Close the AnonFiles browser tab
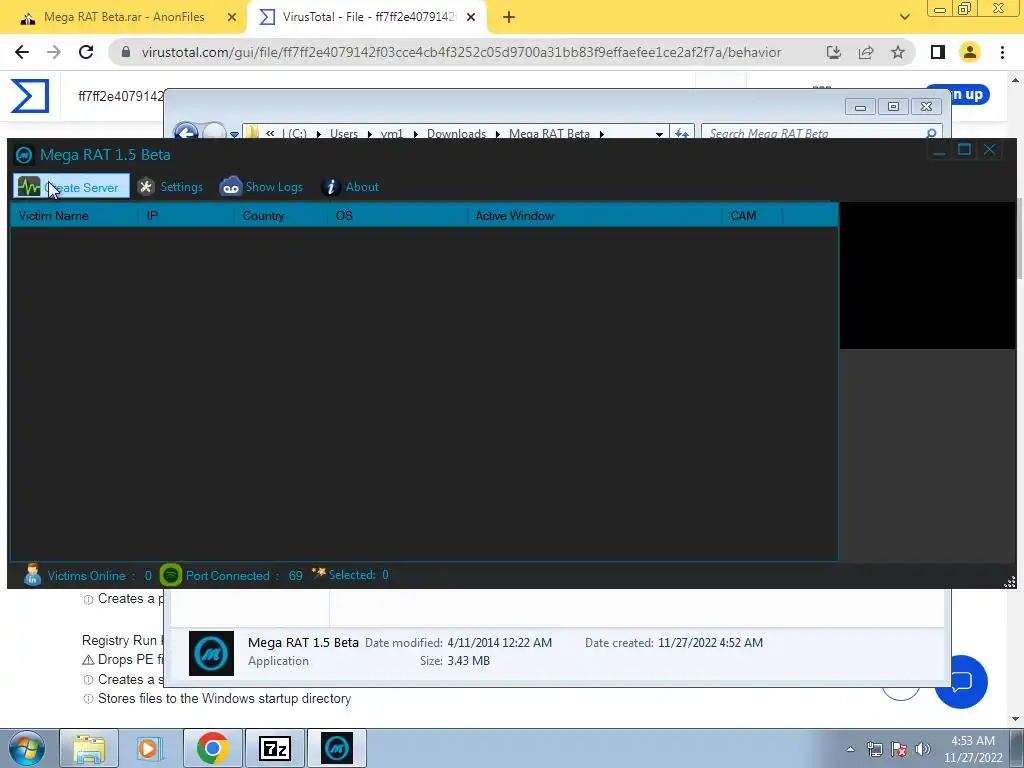The height and width of the screenshot is (768, 1024). [232, 18]
